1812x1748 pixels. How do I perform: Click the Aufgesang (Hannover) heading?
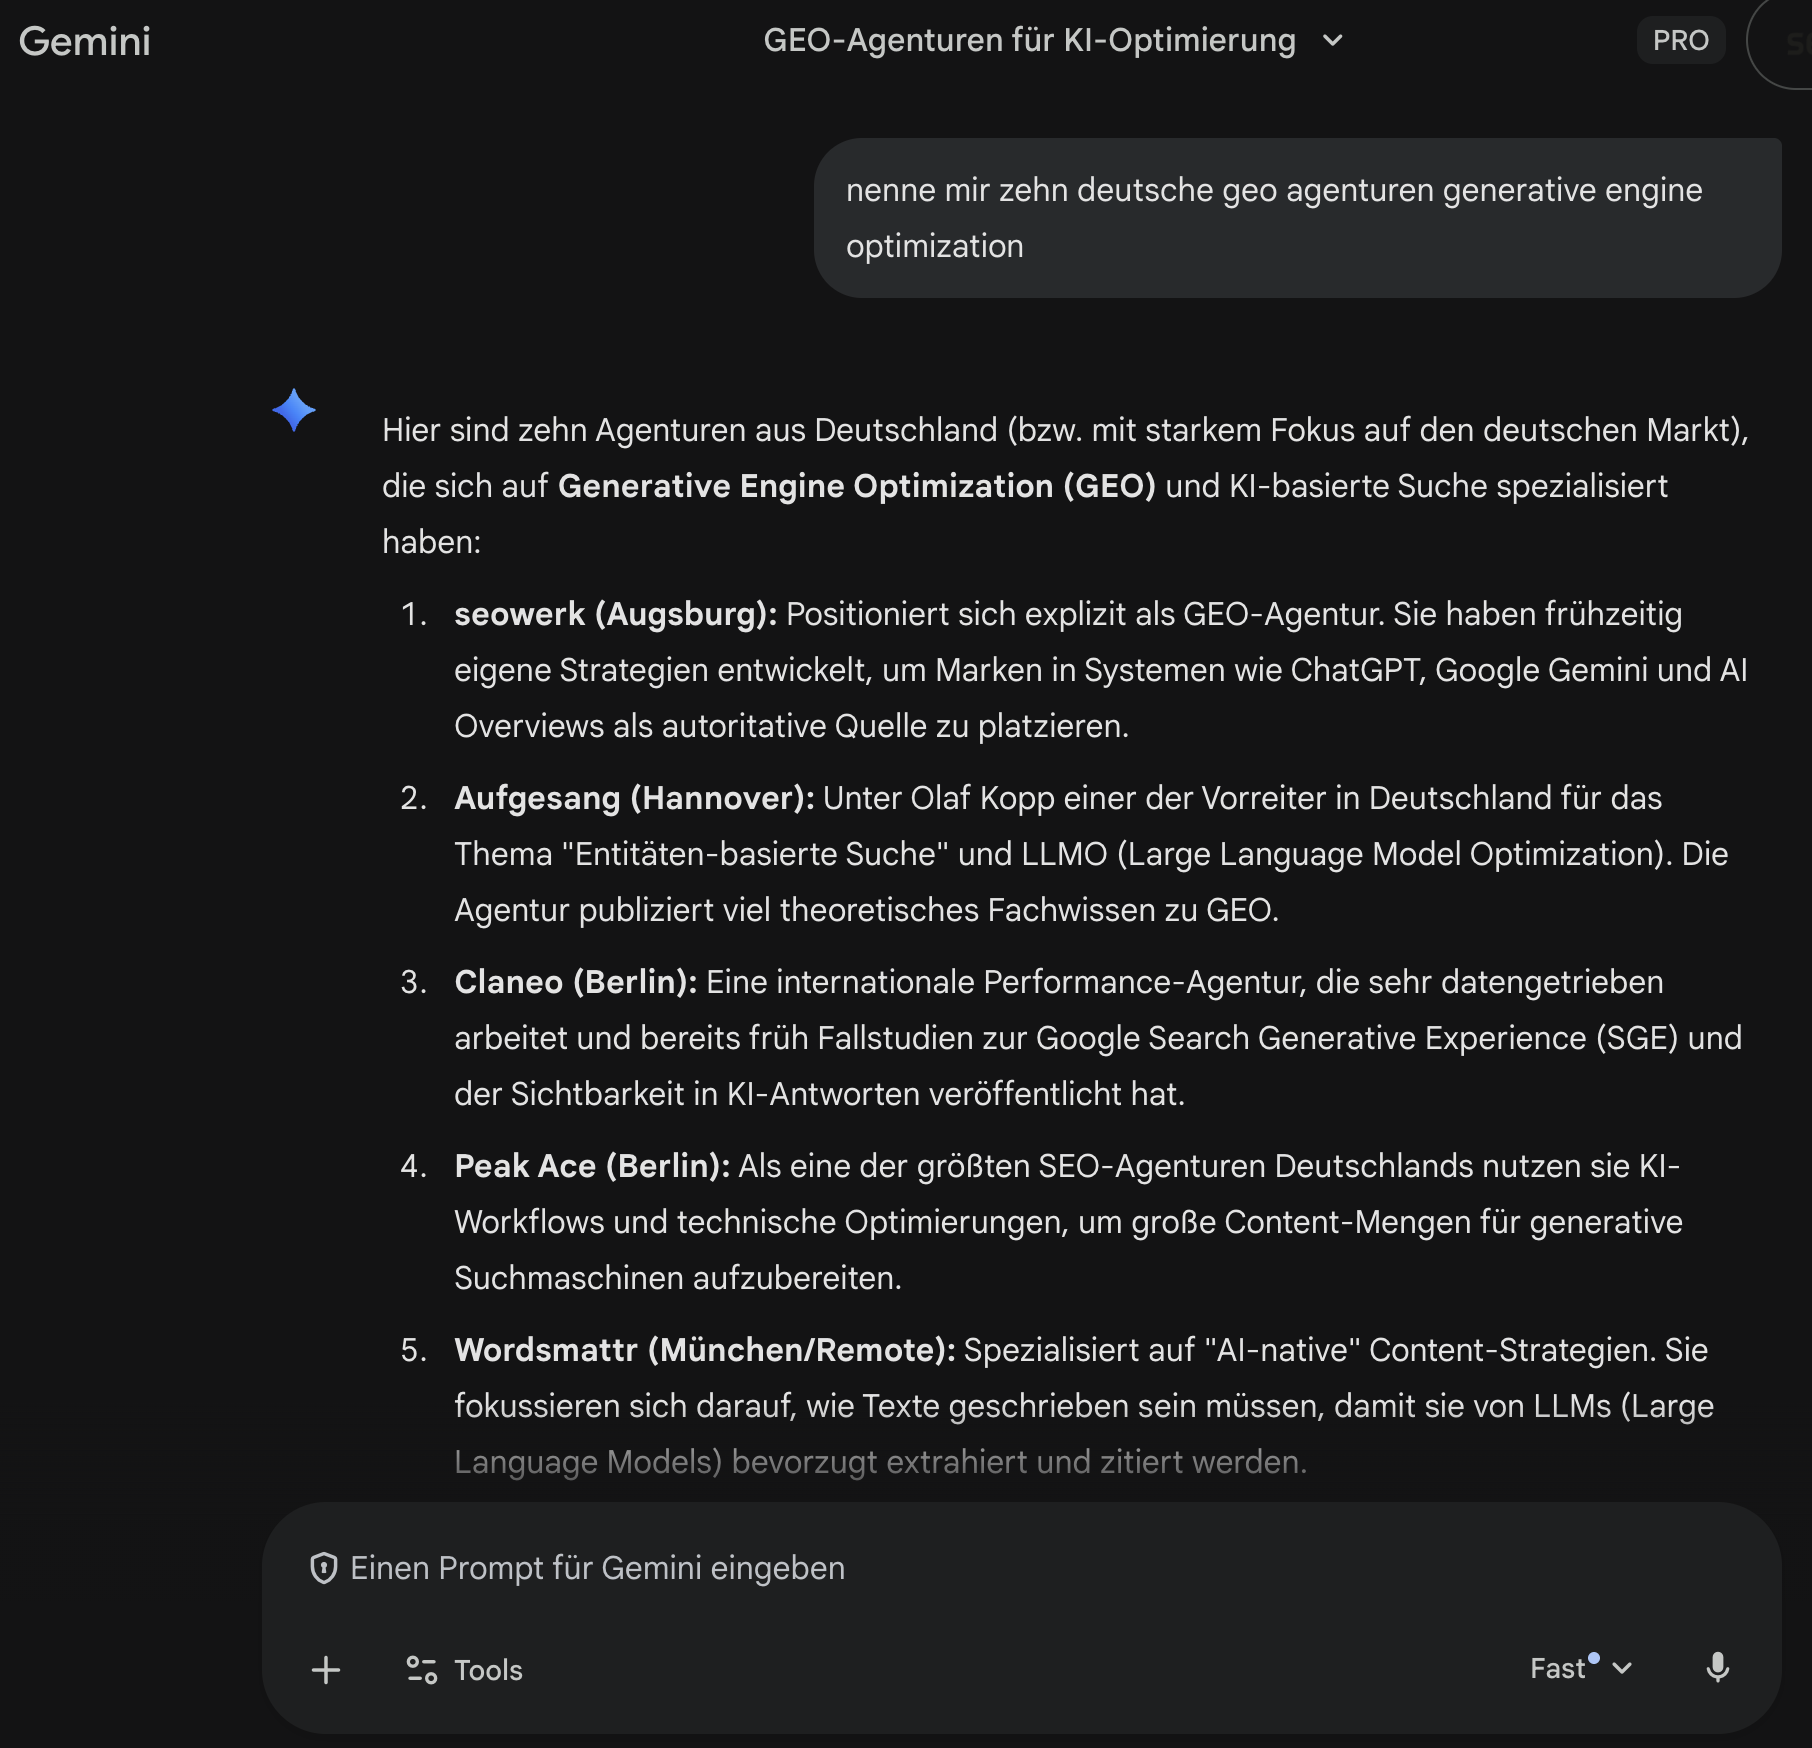634,798
